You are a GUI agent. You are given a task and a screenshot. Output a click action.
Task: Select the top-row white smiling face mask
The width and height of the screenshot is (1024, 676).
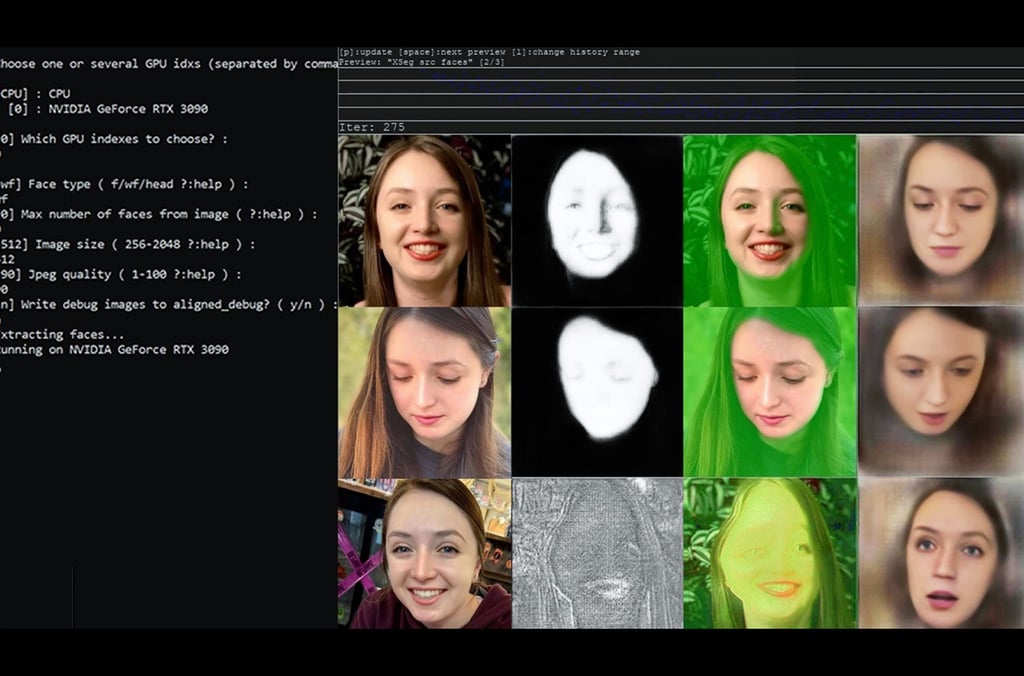tap(597, 221)
